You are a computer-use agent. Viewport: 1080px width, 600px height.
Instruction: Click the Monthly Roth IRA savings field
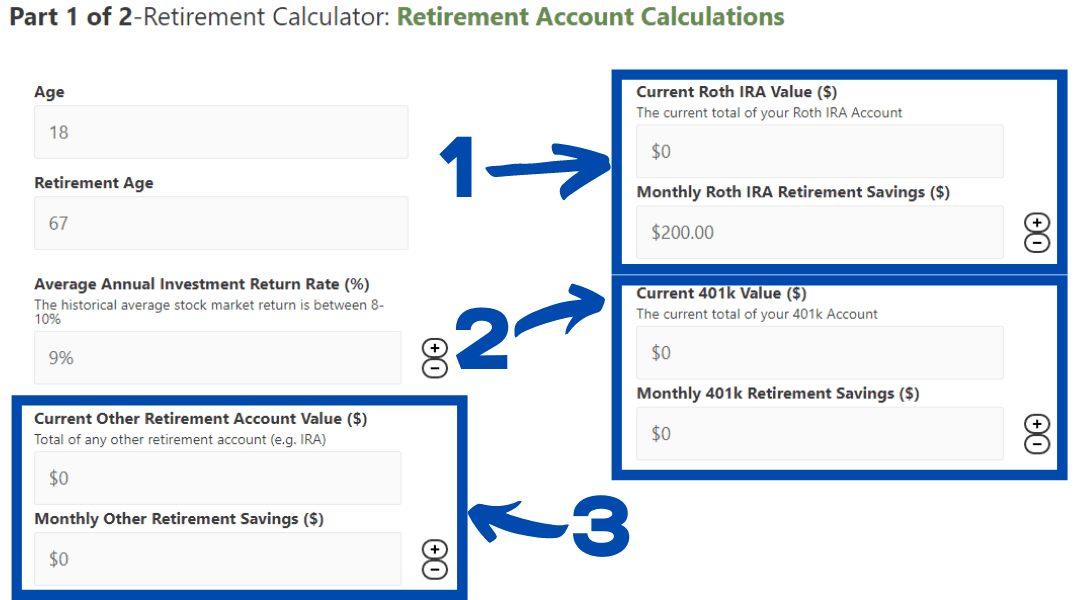(820, 232)
